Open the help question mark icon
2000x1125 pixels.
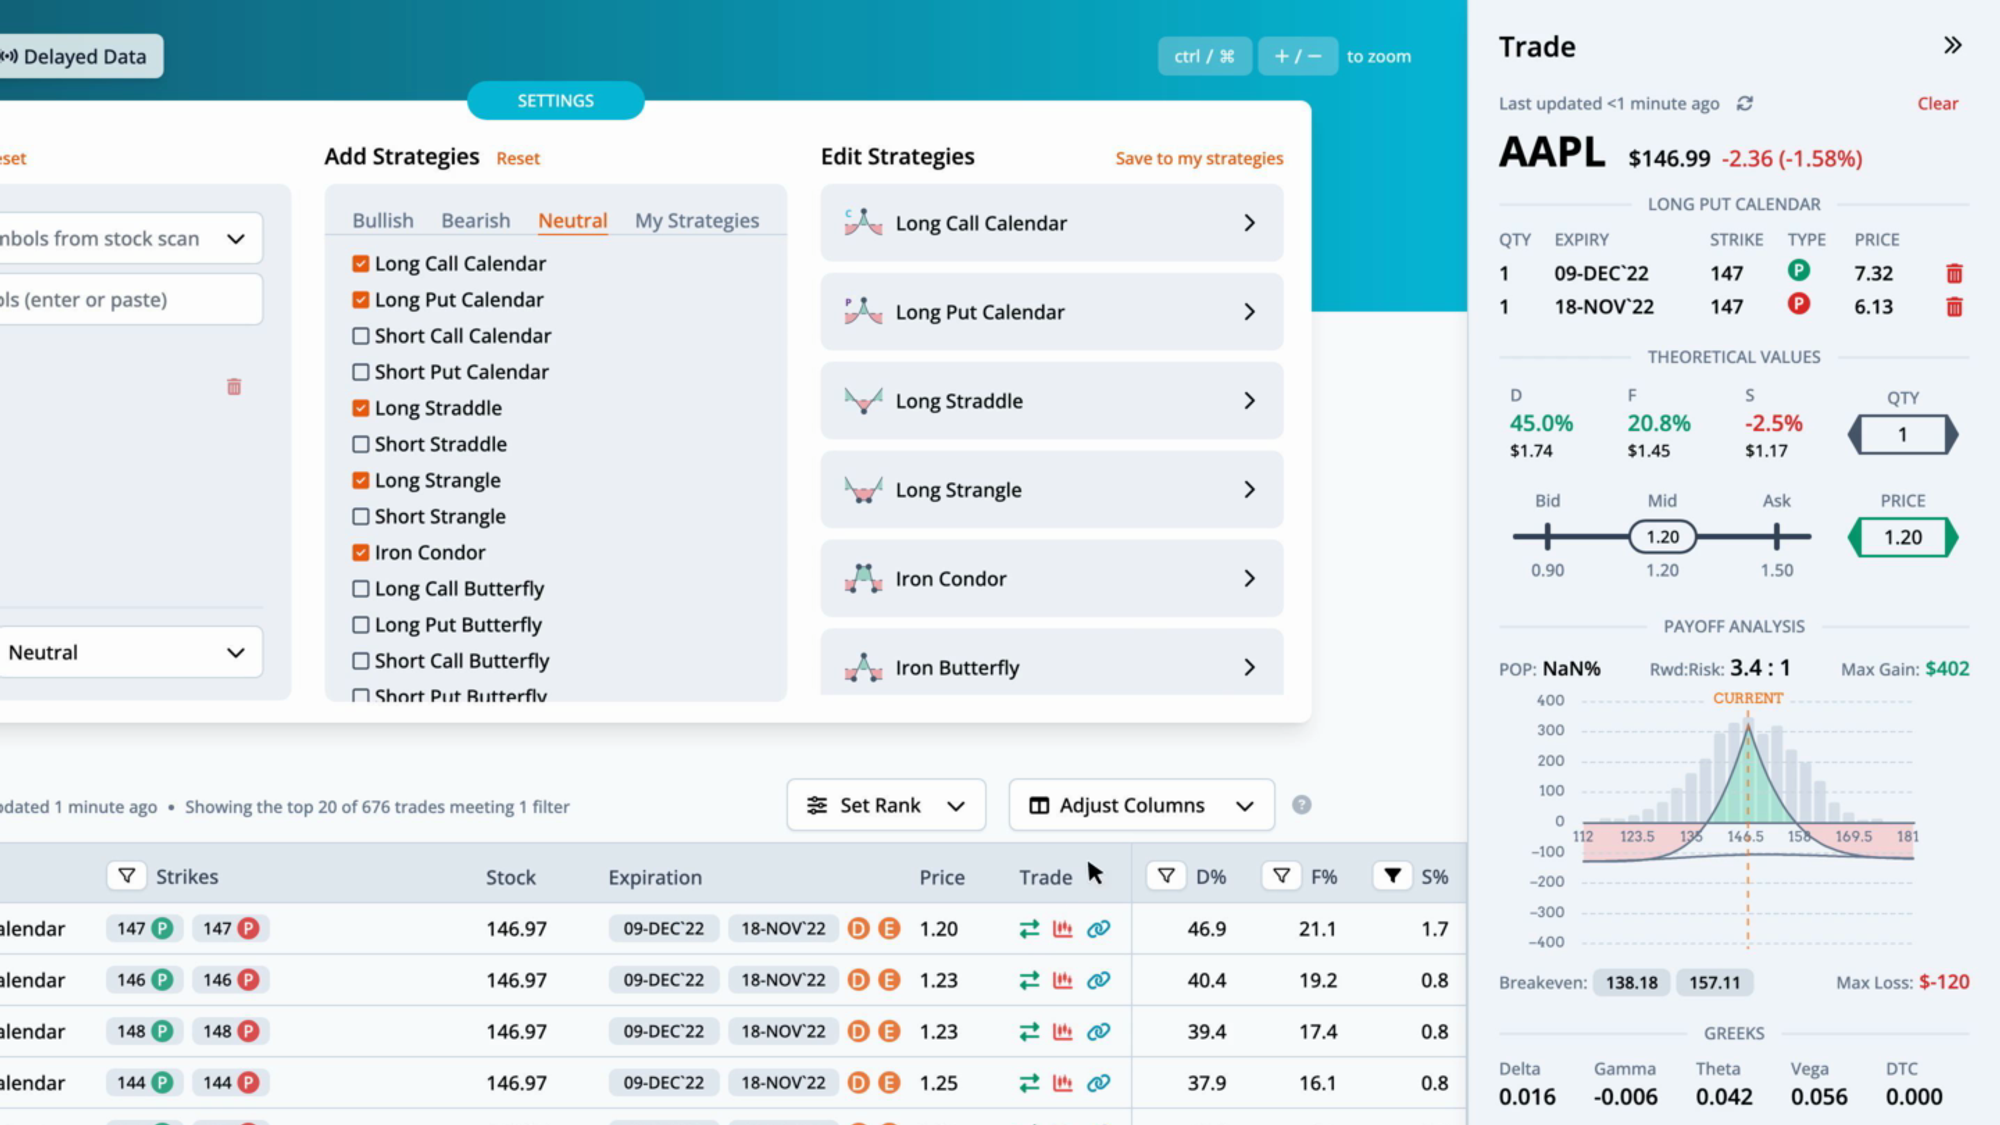point(1301,805)
